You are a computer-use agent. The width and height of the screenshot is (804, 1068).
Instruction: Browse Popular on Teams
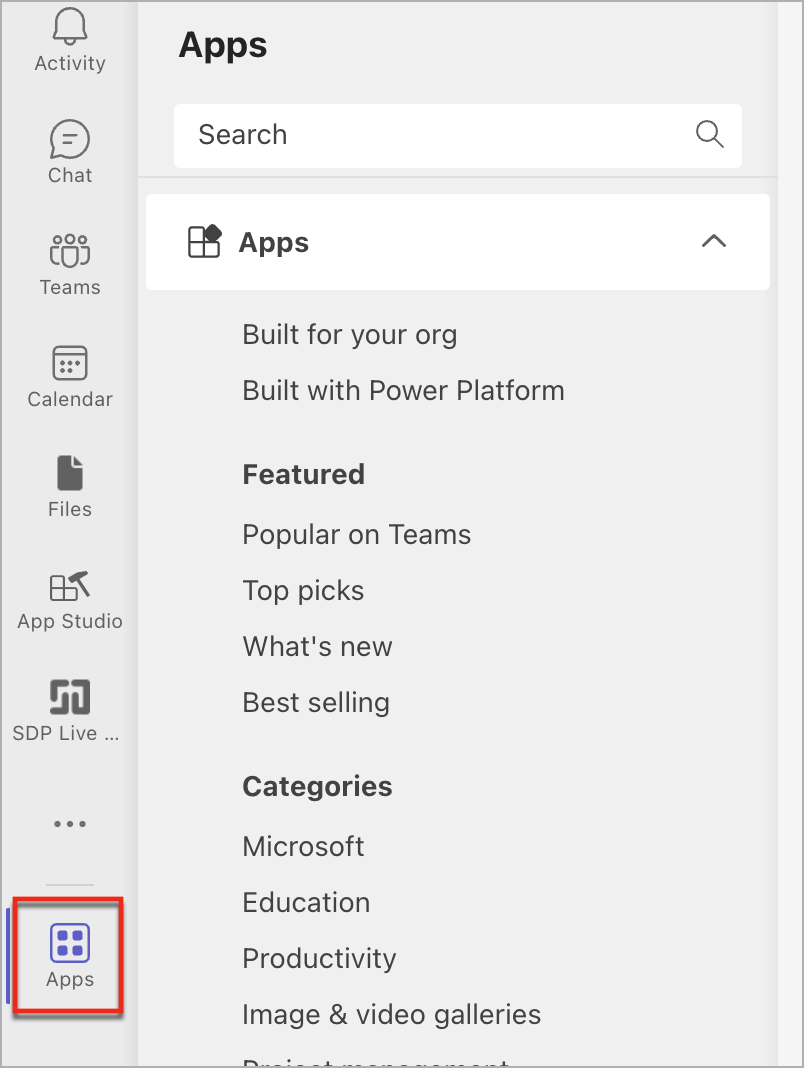356,534
